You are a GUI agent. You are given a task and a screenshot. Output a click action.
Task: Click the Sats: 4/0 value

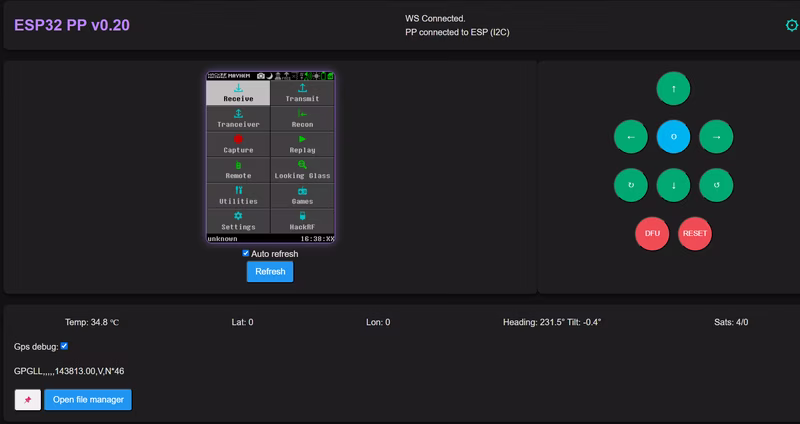(731, 322)
